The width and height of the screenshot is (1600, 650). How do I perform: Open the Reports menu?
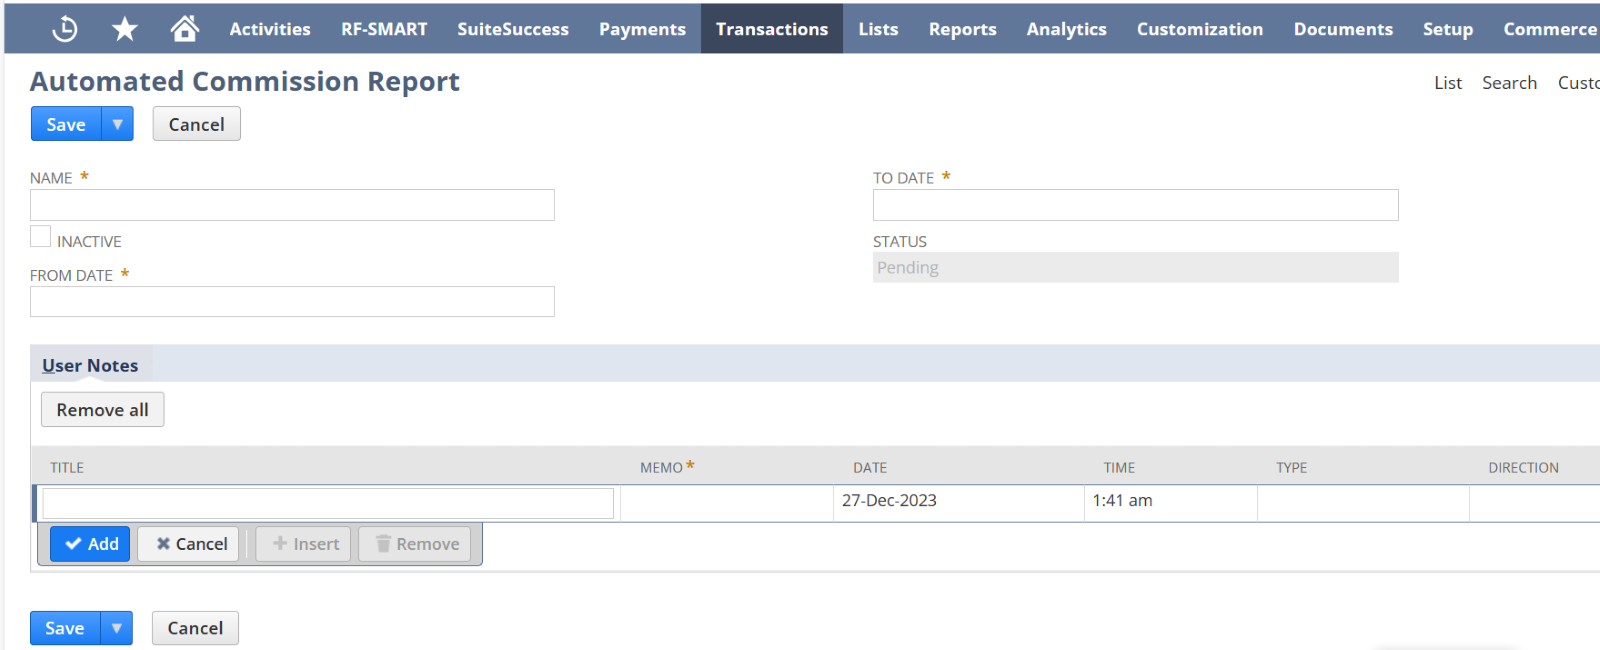[x=962, y=29]
